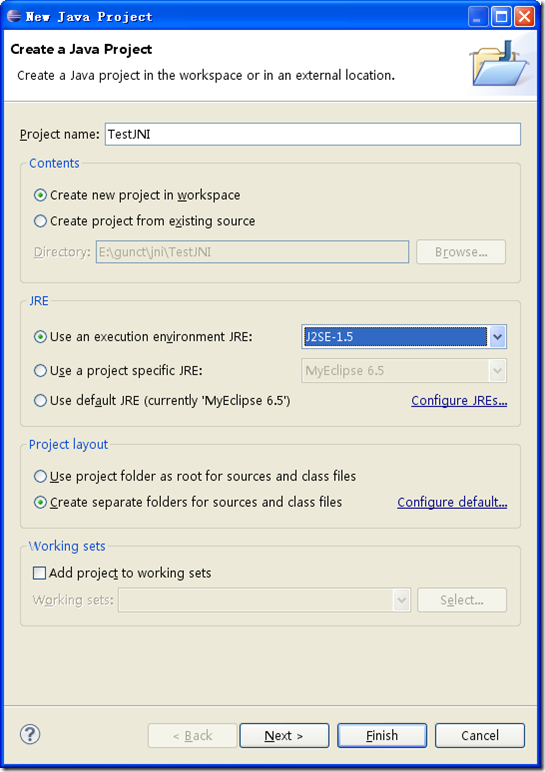Click inside the Project name field
545x772 pixels.
[x=313, y=134]
